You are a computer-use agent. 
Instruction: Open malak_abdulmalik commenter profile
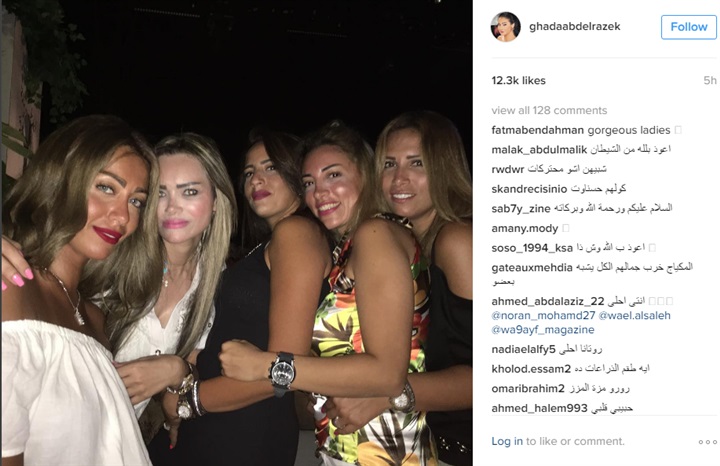click(x=539, y=150)
